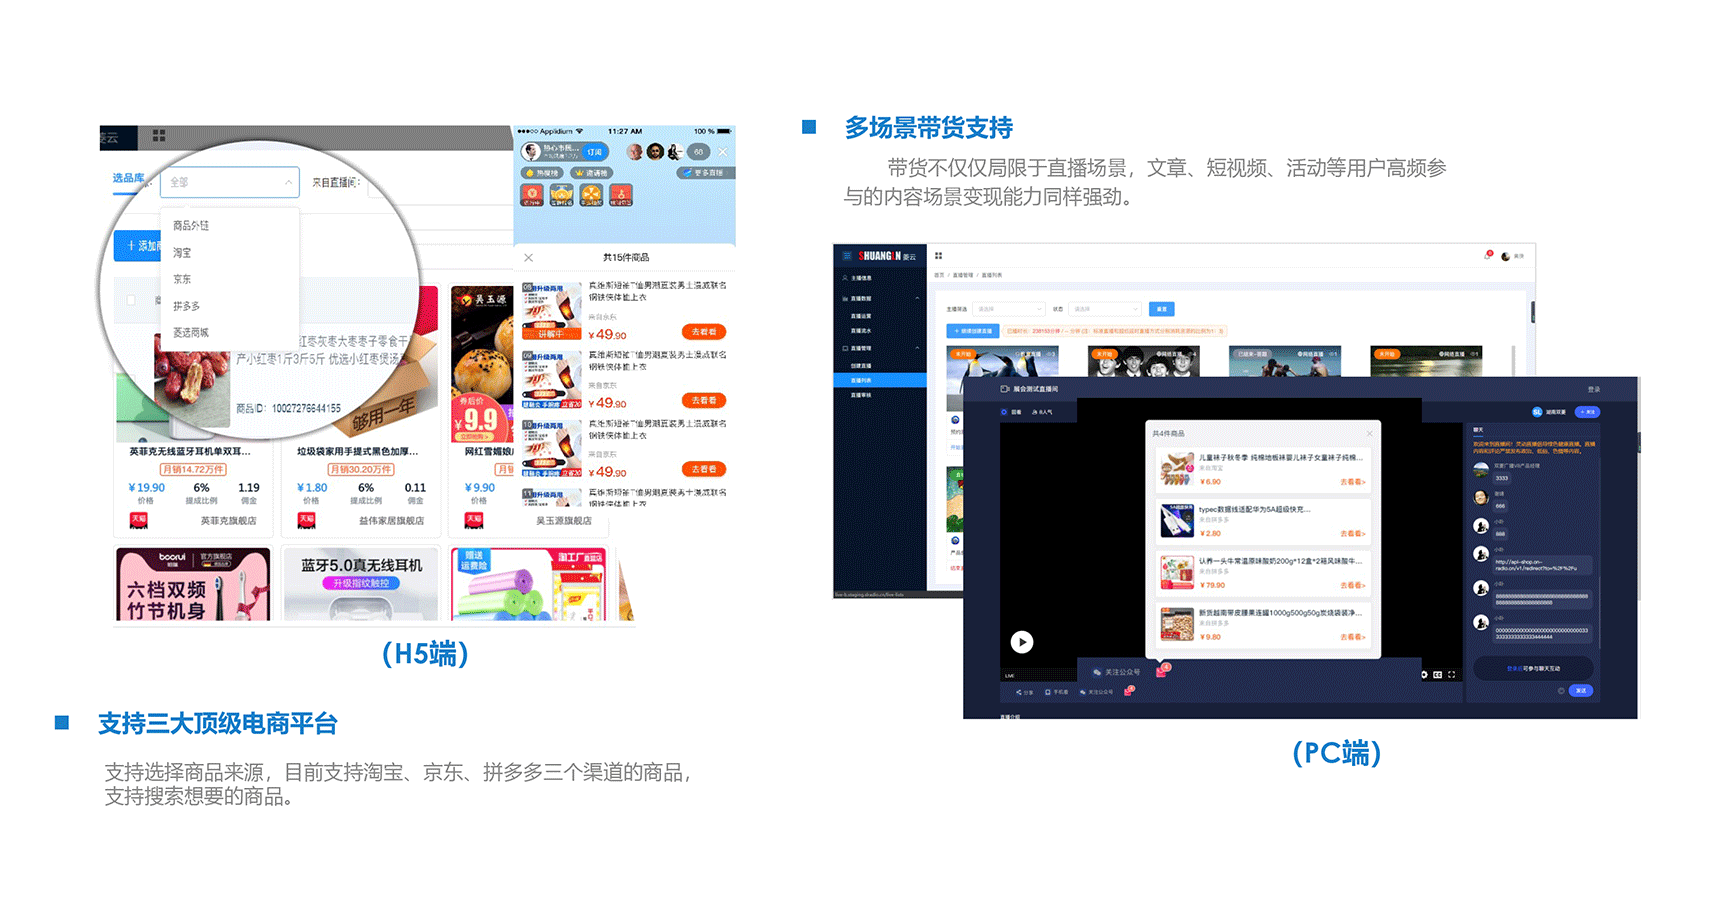Click the blue follow button beside 湖南双菱

point(1587,412)
